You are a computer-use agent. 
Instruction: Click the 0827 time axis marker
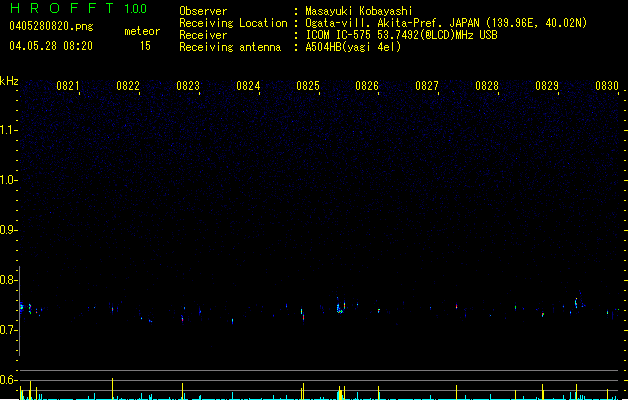(x=427, y=85)
